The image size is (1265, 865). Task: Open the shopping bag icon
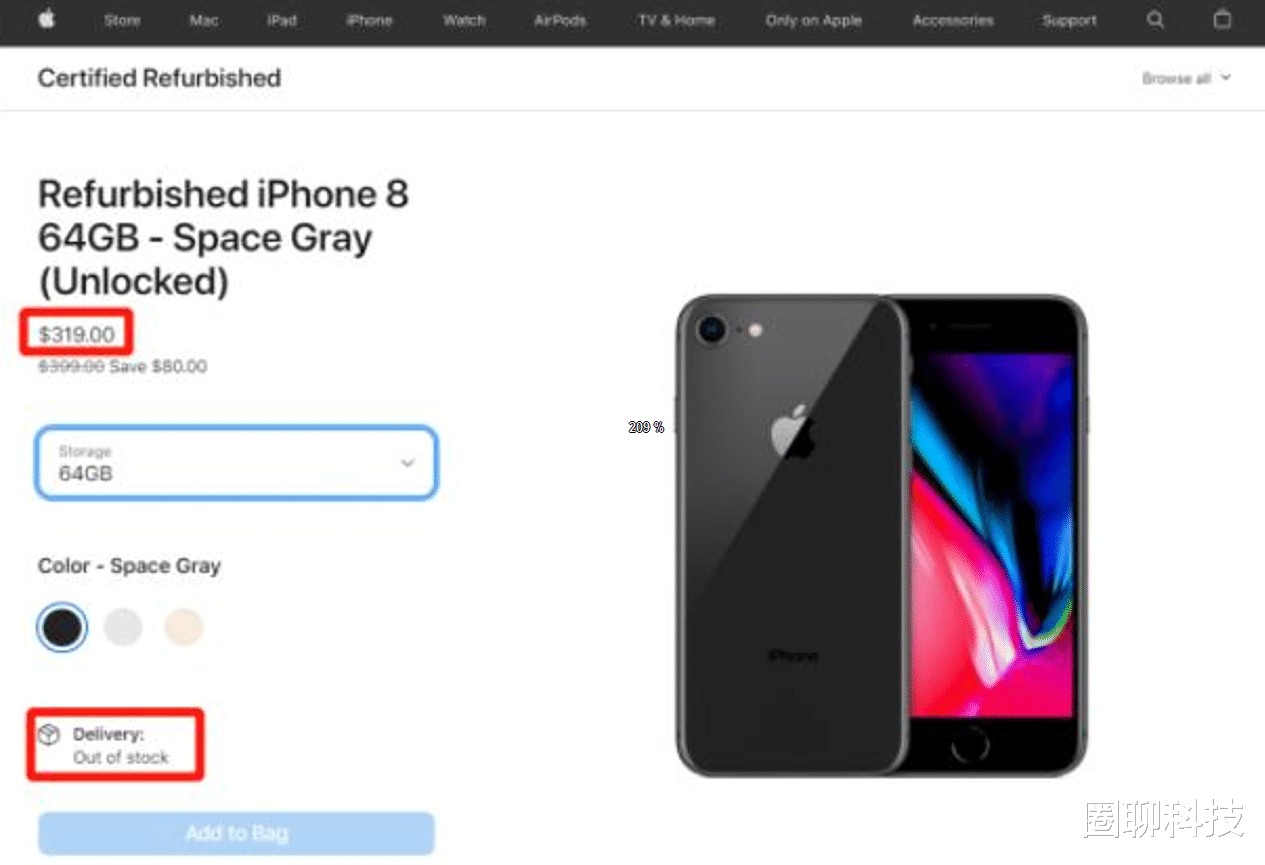[x=1222, y=20]
